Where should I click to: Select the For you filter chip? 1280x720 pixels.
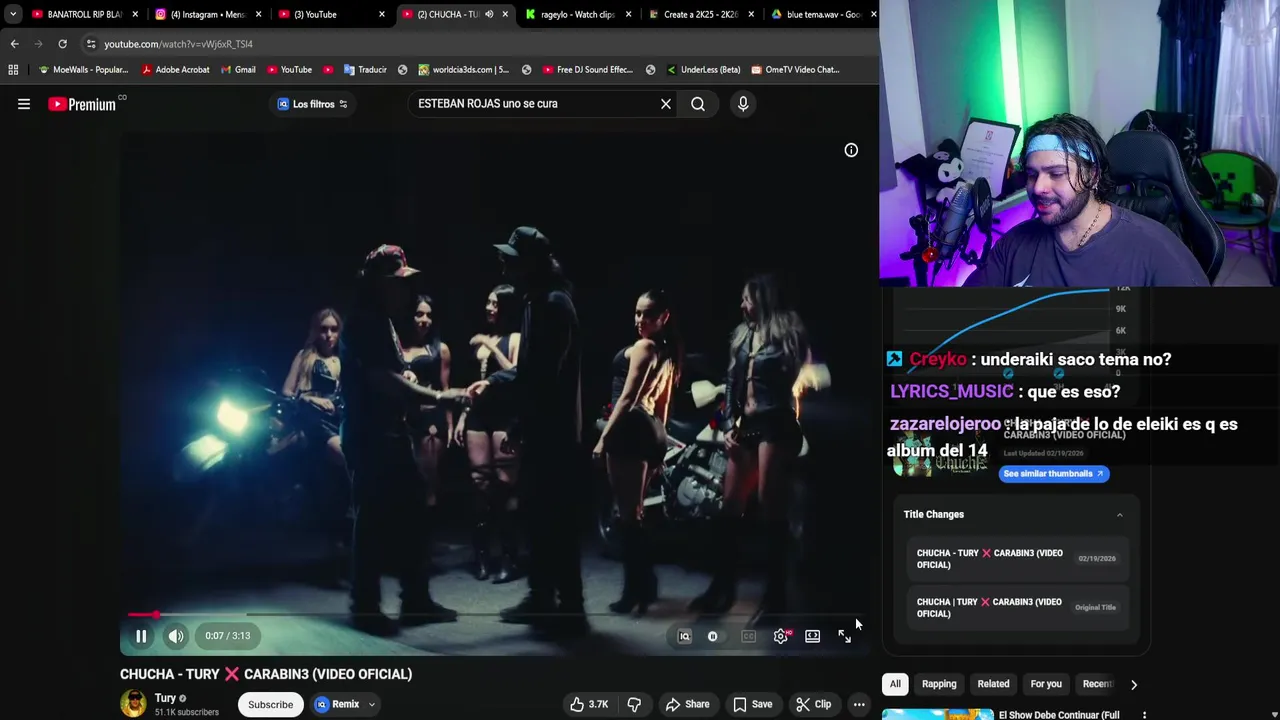click(x=1046, y=685)
